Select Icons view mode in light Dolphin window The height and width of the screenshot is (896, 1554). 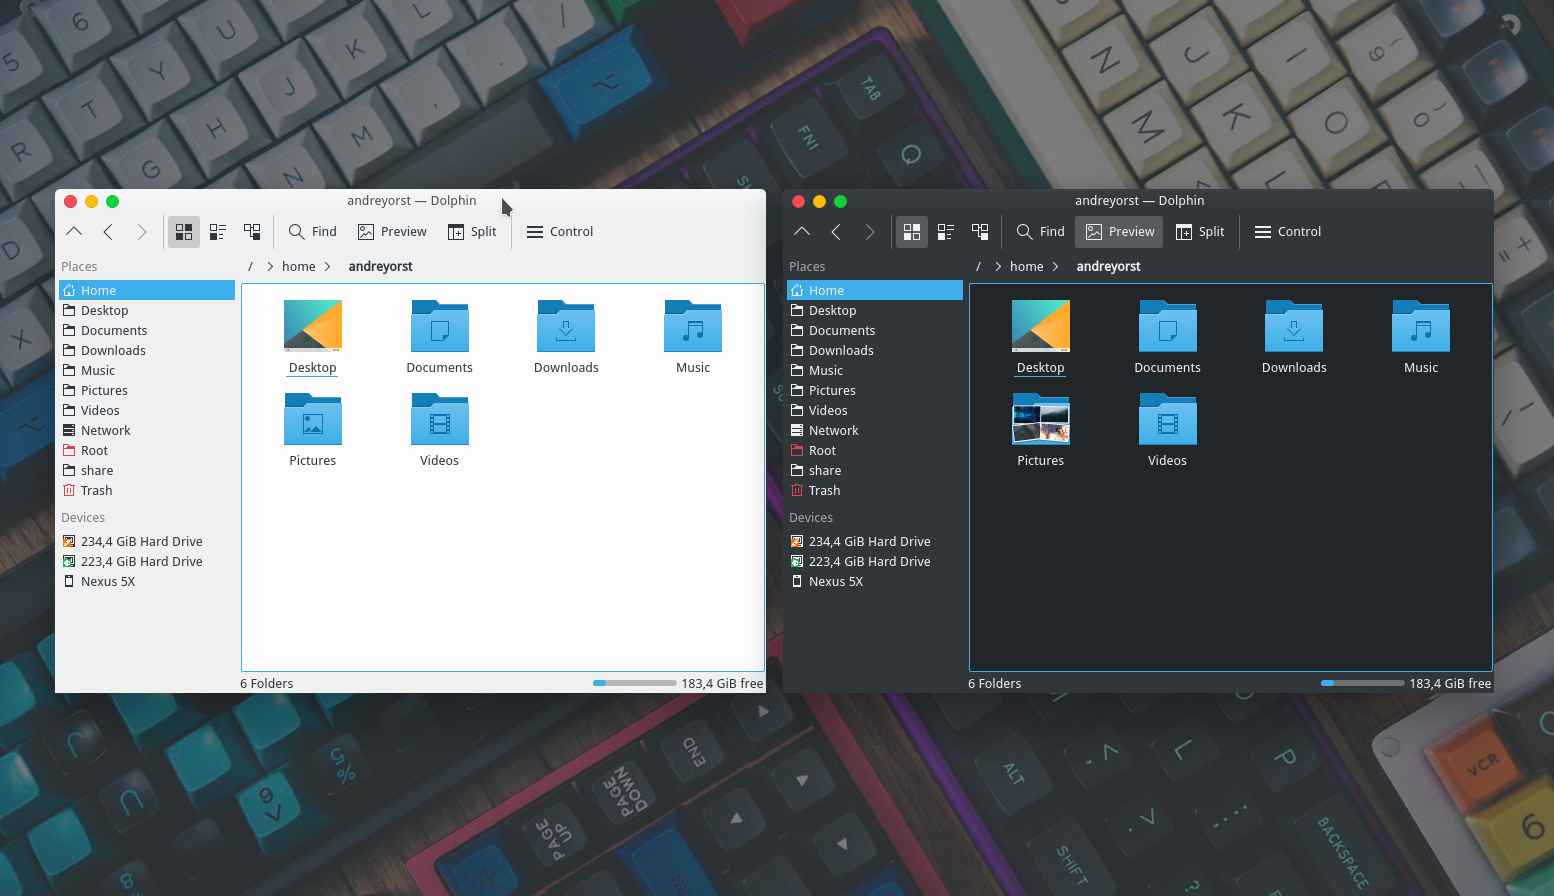(184, 232)
